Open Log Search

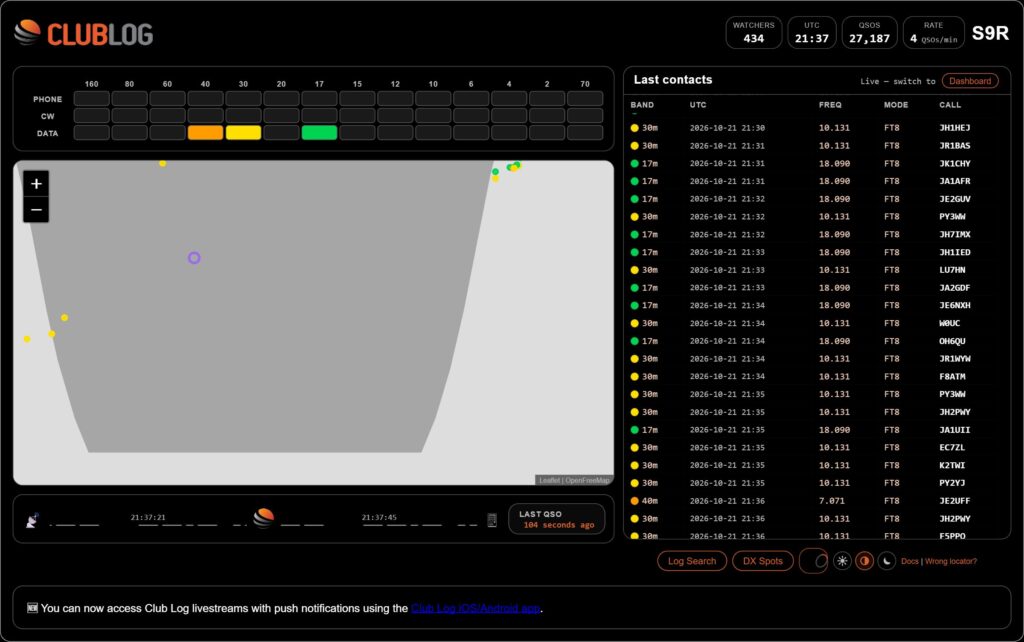coord(692,561)
